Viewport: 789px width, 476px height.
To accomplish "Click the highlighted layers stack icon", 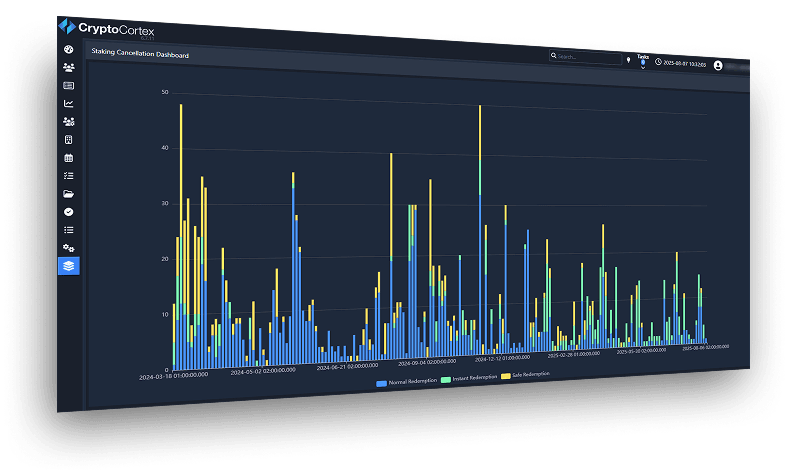I will pyautogui.click(x=68, y=266).
